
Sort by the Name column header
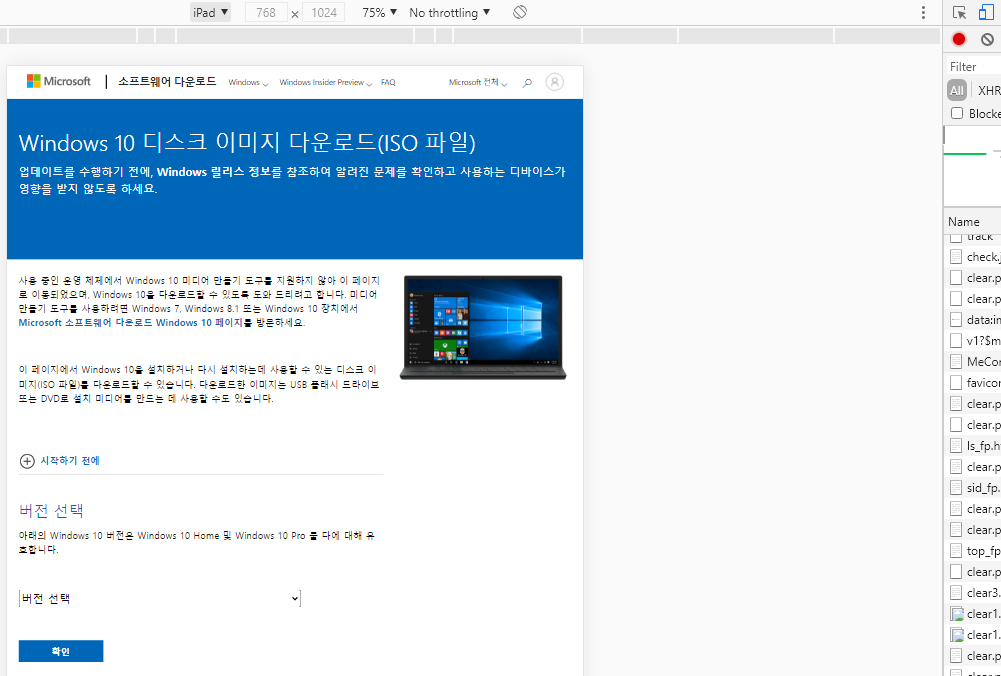[x=972, y=222]
